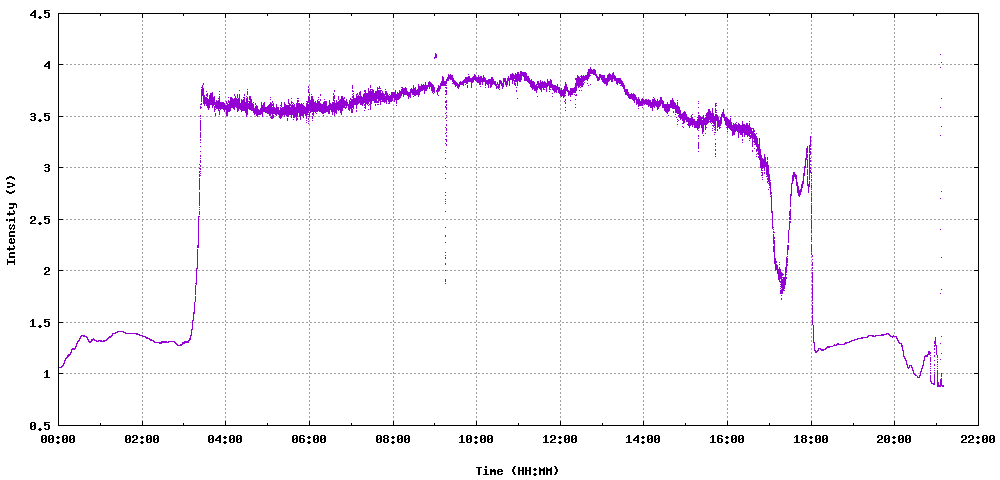Click the X-axis tick label "08:00"
Image resolution: width=1000 pixels, height=480 pixels.
[x=393, y=439]
